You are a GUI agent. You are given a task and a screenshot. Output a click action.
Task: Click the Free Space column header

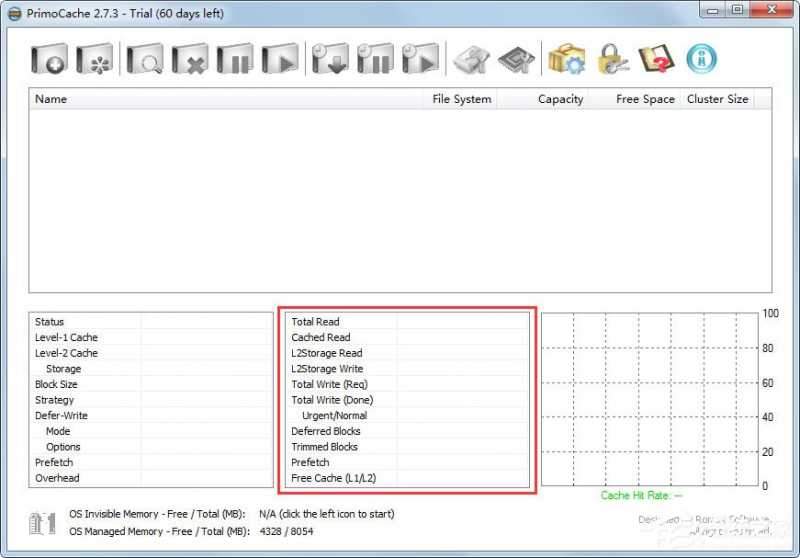coord(645,99)
